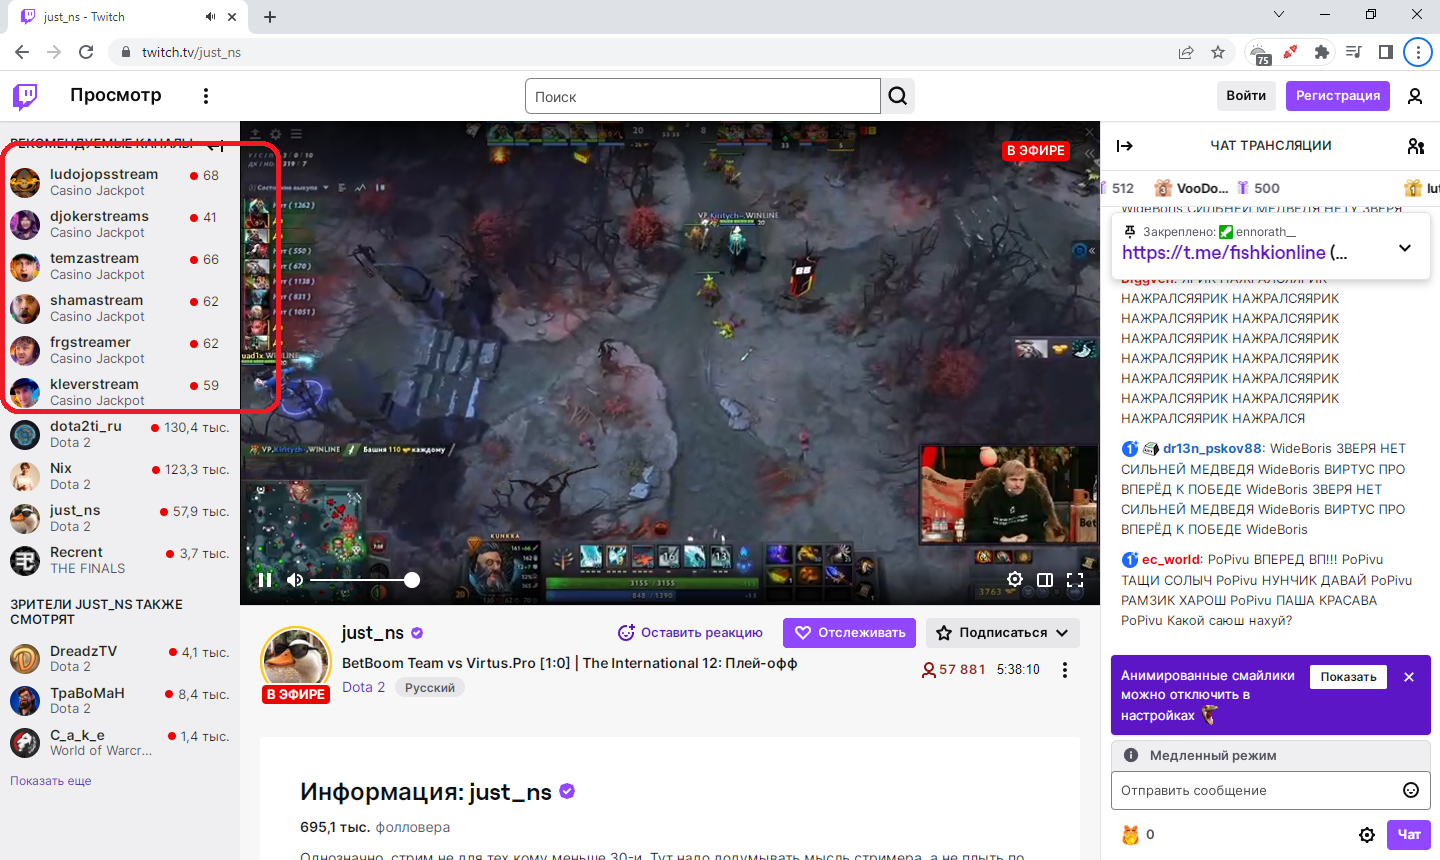Image resolution: width=1440 pixels, height=860 pixels.
Task: Click the search magnifier button
Action: click(x=898, y=96)
